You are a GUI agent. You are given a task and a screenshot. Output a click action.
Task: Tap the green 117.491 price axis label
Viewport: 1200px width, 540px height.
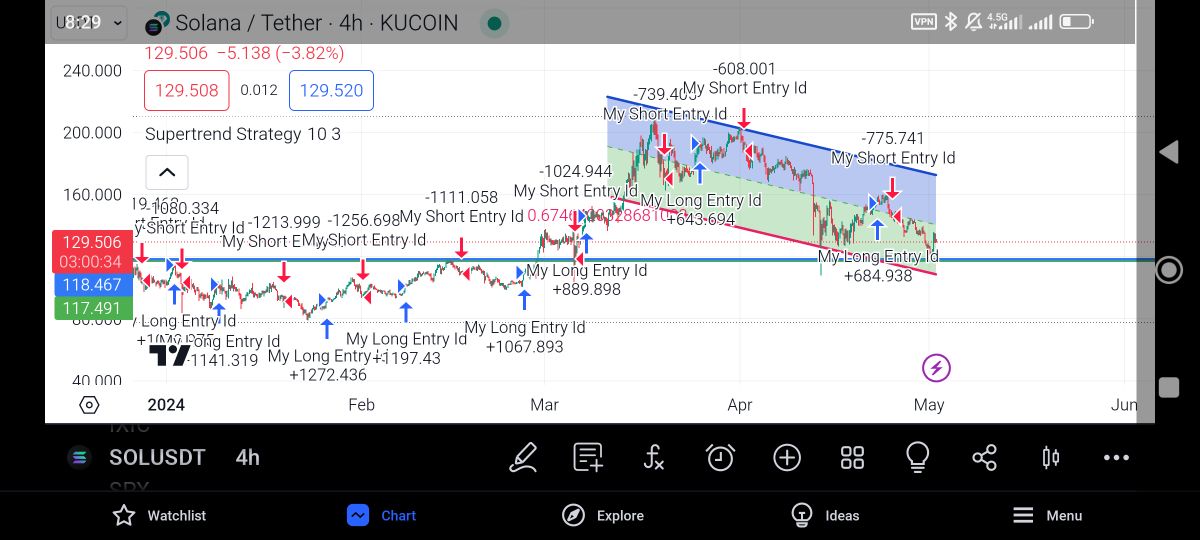tap(93, 309)
